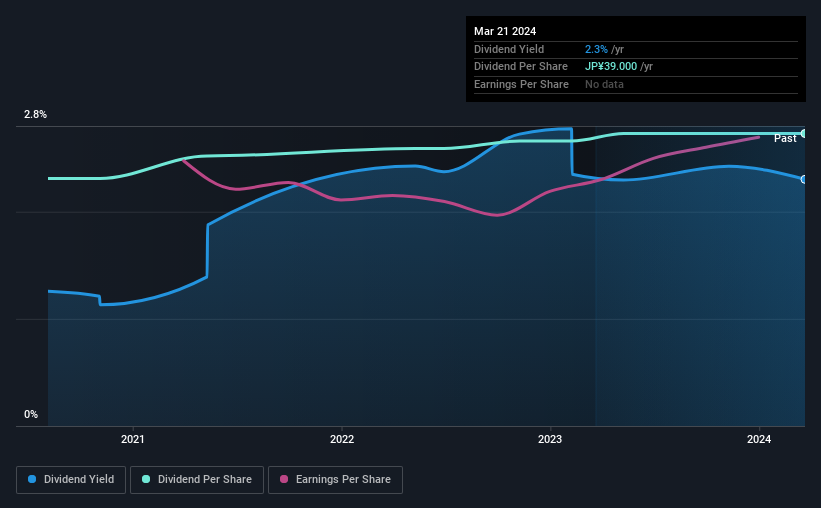Viewport: 821px width, 508px height.
Task: Click the 2.3% dividend yield value
Action: pos(596,49)
